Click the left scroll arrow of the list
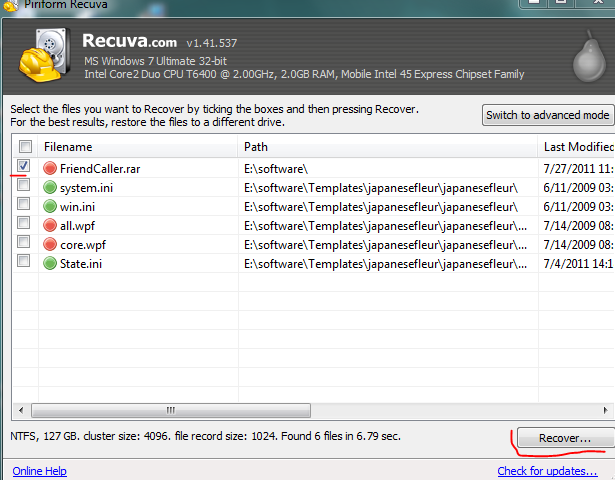This screenshot has width=615, height=480. tap(21, 411)
